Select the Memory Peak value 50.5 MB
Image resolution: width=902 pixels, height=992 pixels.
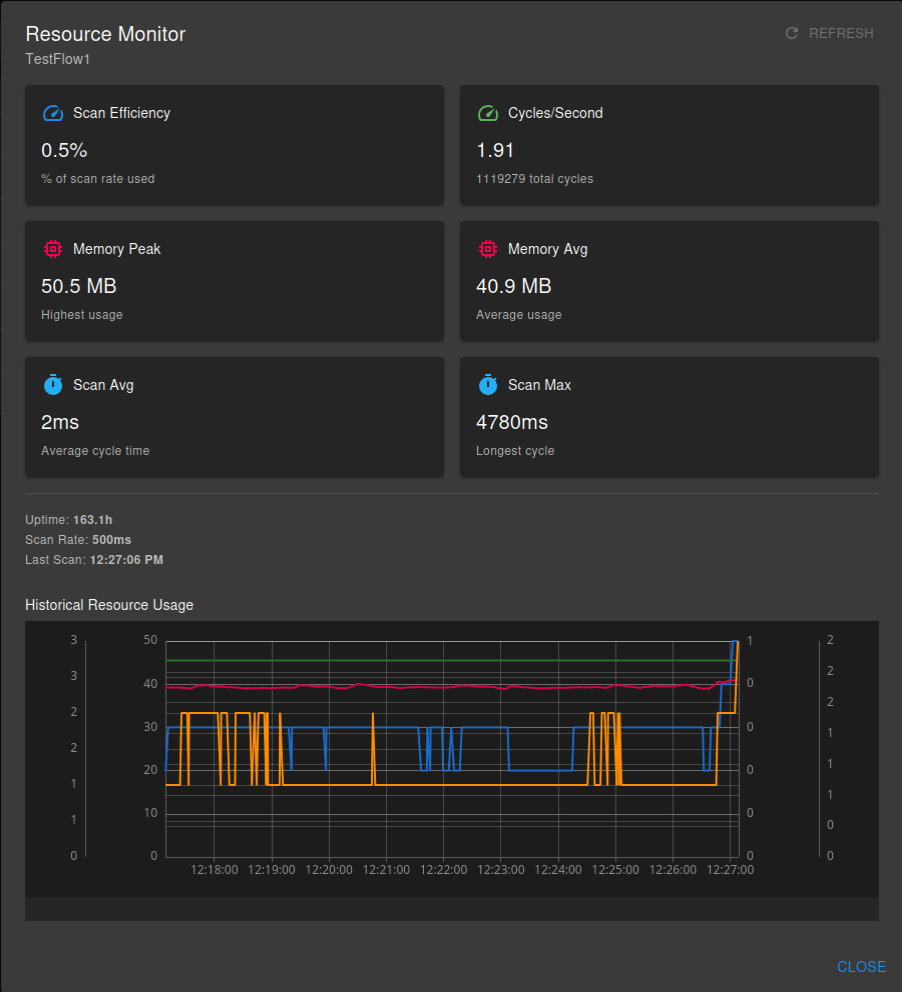[79, 286]
